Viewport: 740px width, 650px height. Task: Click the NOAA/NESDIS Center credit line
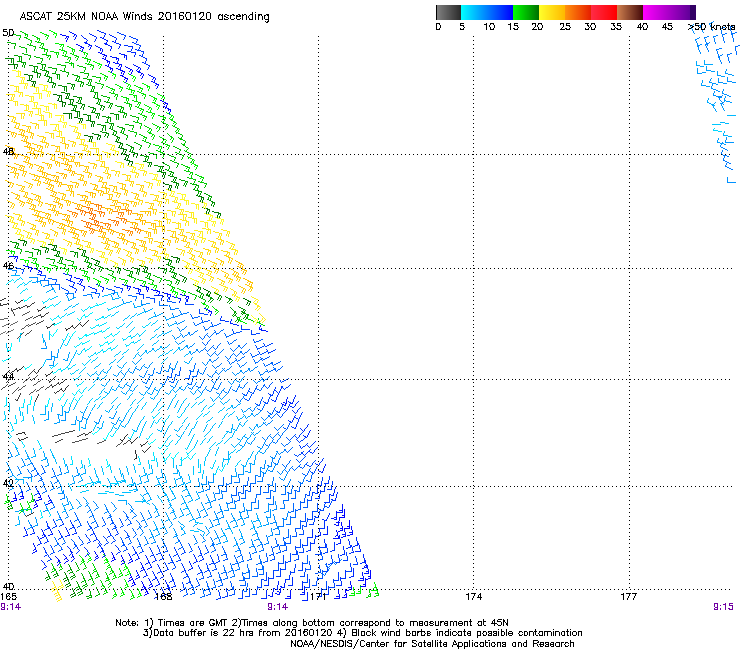click(432, 644)
